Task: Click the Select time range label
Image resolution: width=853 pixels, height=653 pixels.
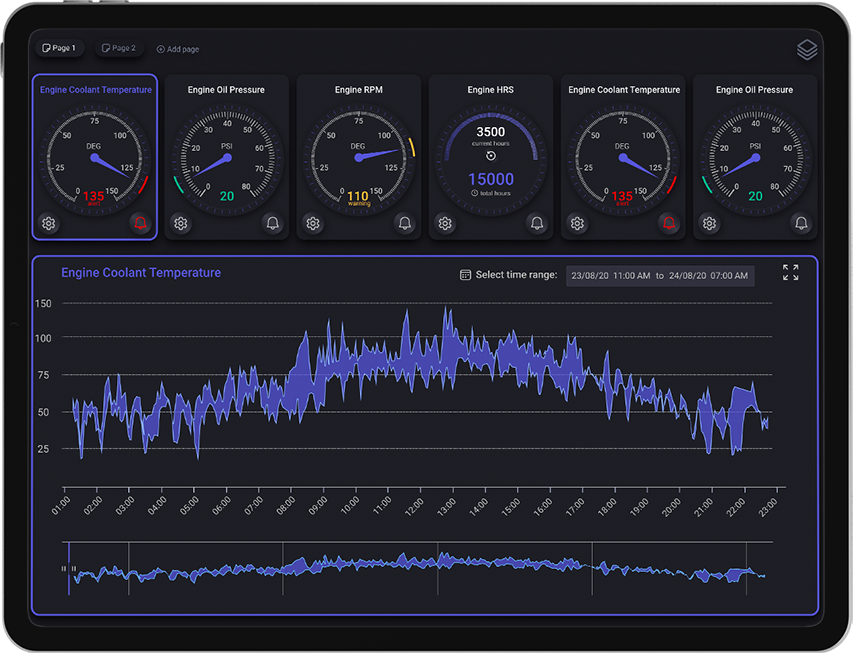Action: coord(516,275)
